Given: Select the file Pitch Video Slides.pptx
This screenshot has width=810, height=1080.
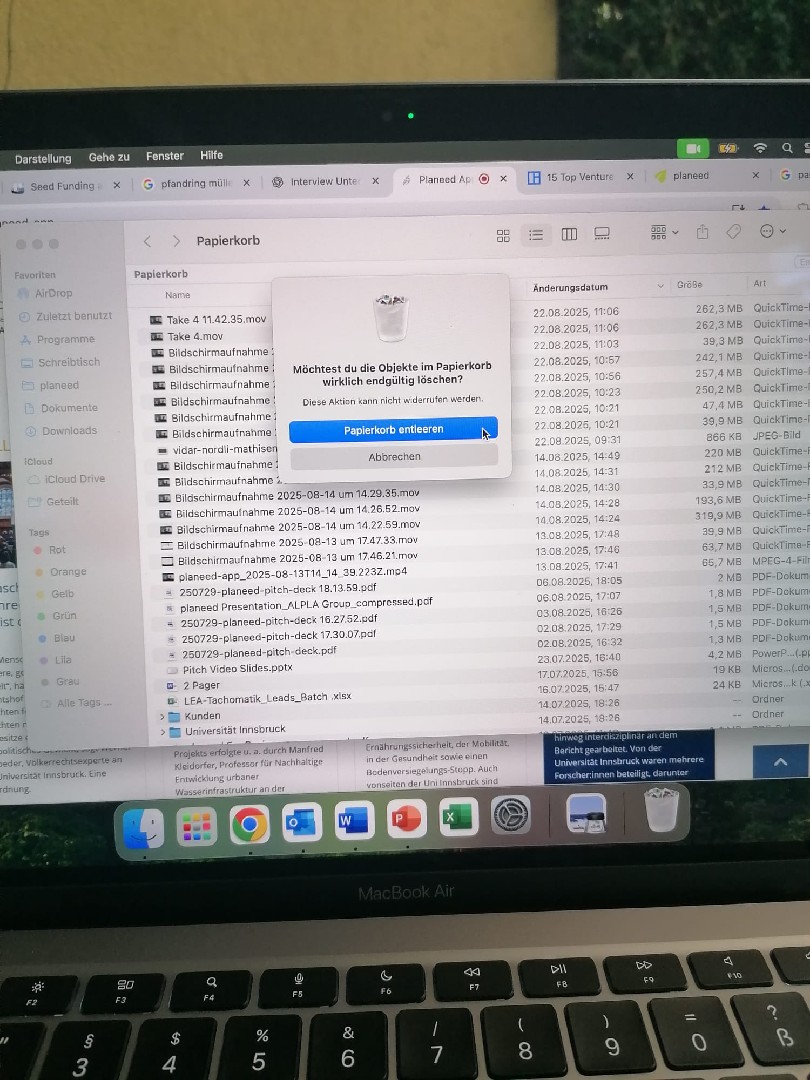Looking at the screenshot, I should pyautogui.click(x=237, y=669).
